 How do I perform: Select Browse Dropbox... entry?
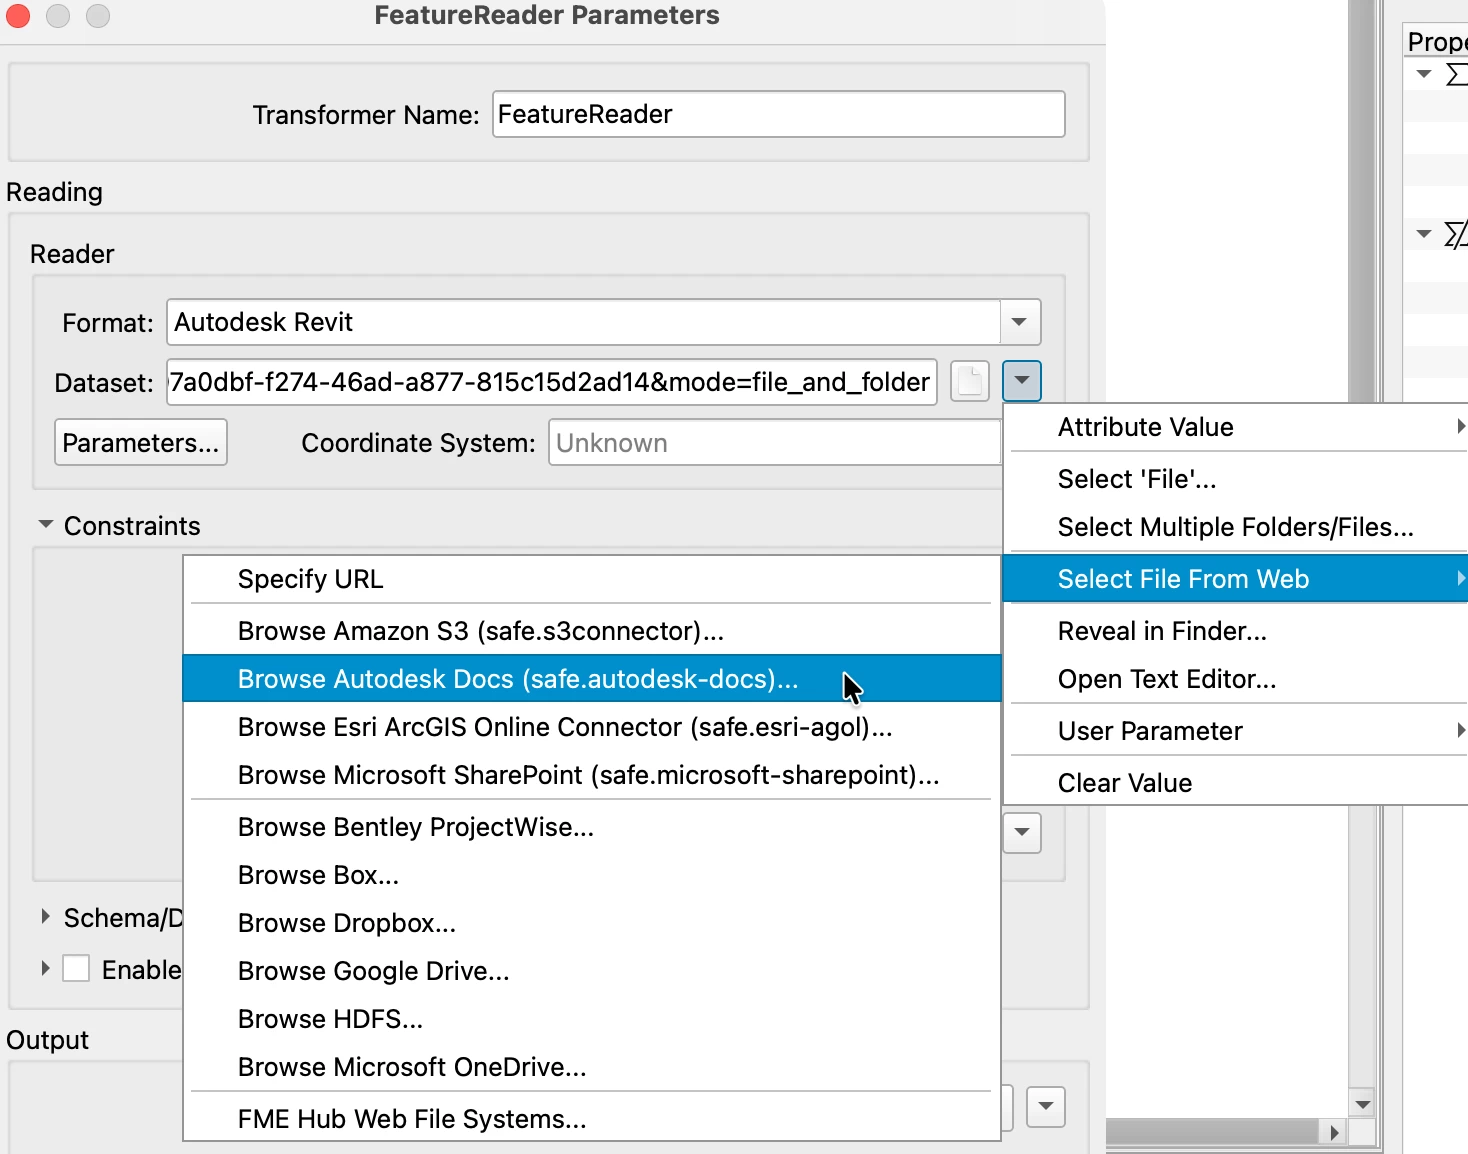[x=592, y=923]
